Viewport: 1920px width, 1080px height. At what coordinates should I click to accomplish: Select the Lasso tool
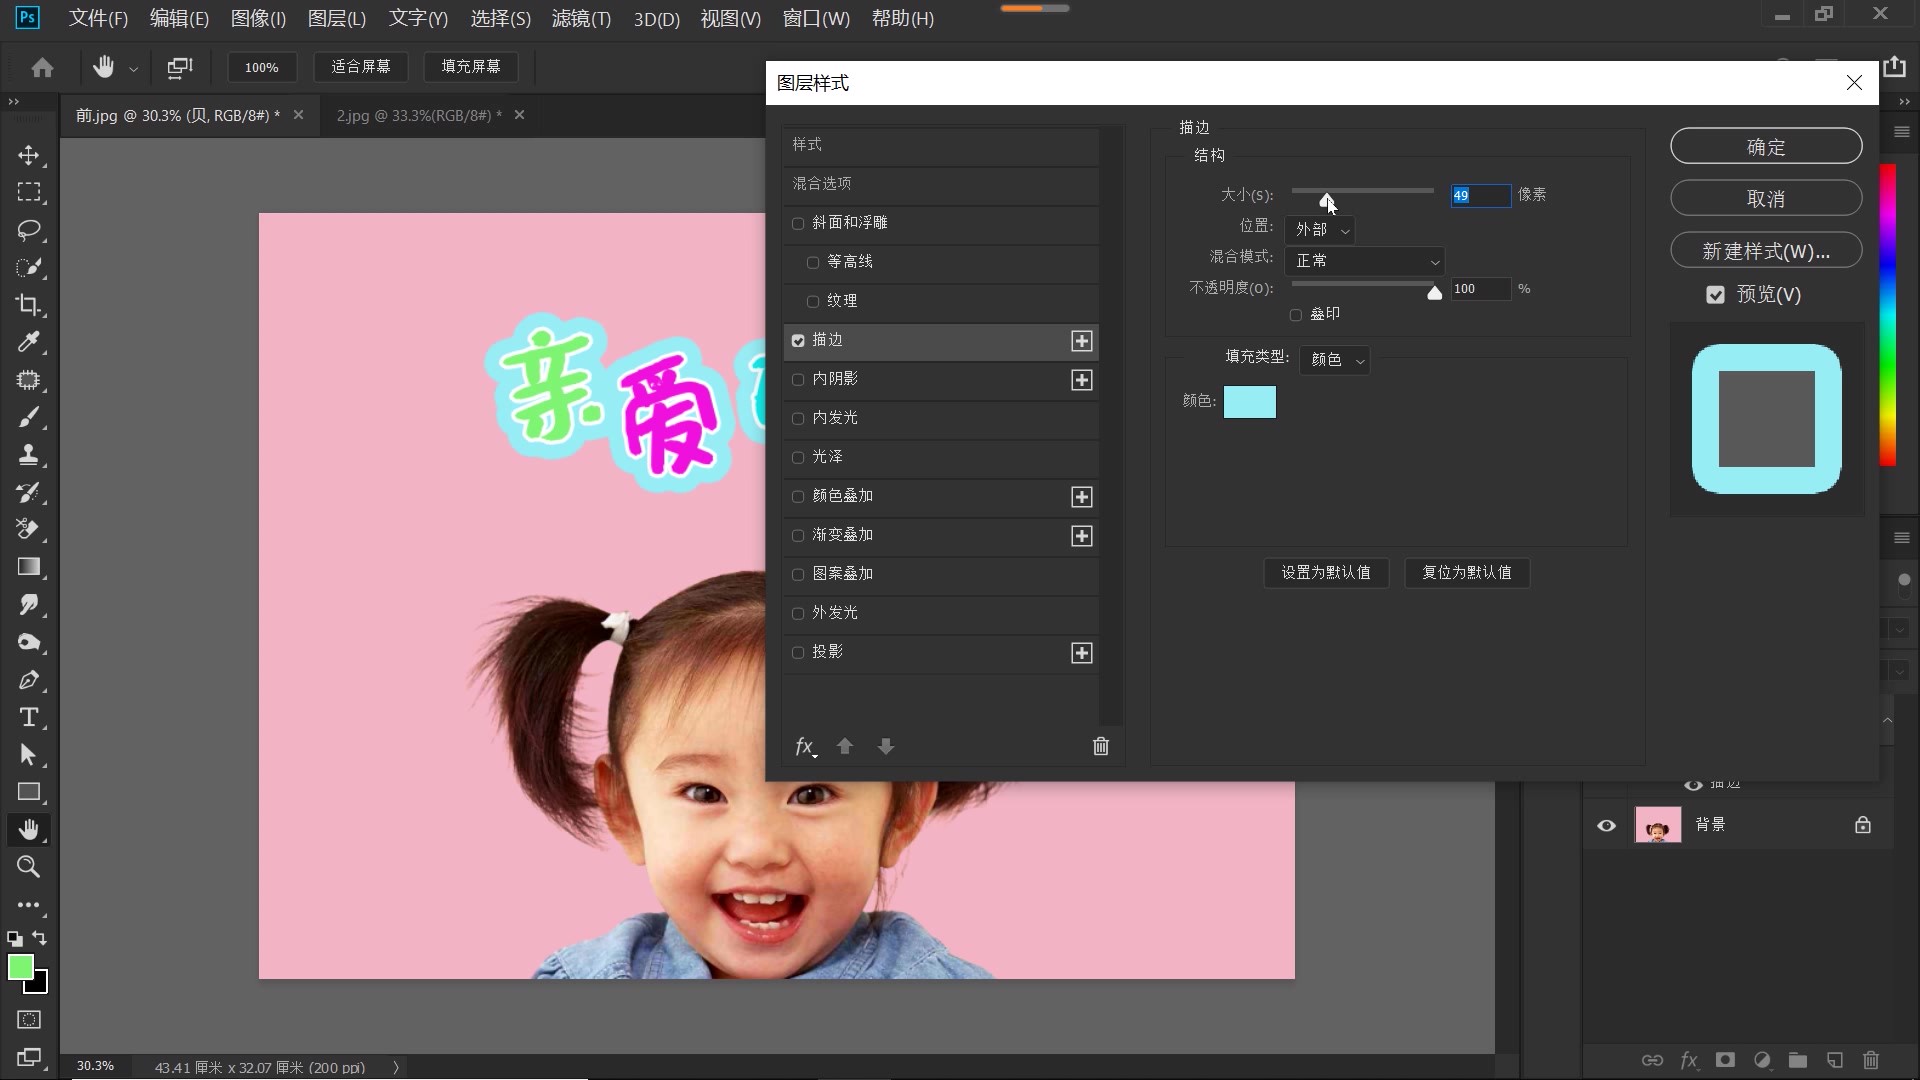tap(29, 230)
